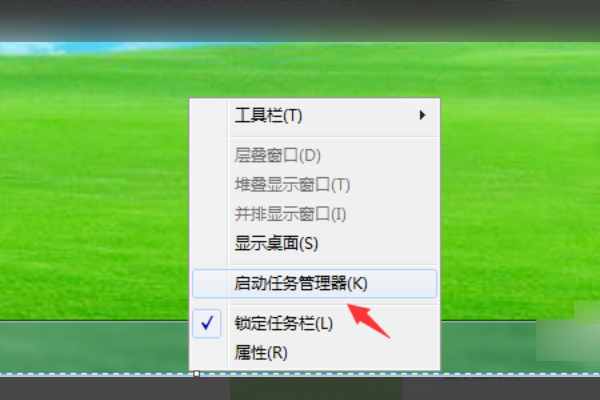Viewport: 600px width, 400px height.
Task: Toggle the 锁定任务栏(L) option
Action: coord(315,323)
